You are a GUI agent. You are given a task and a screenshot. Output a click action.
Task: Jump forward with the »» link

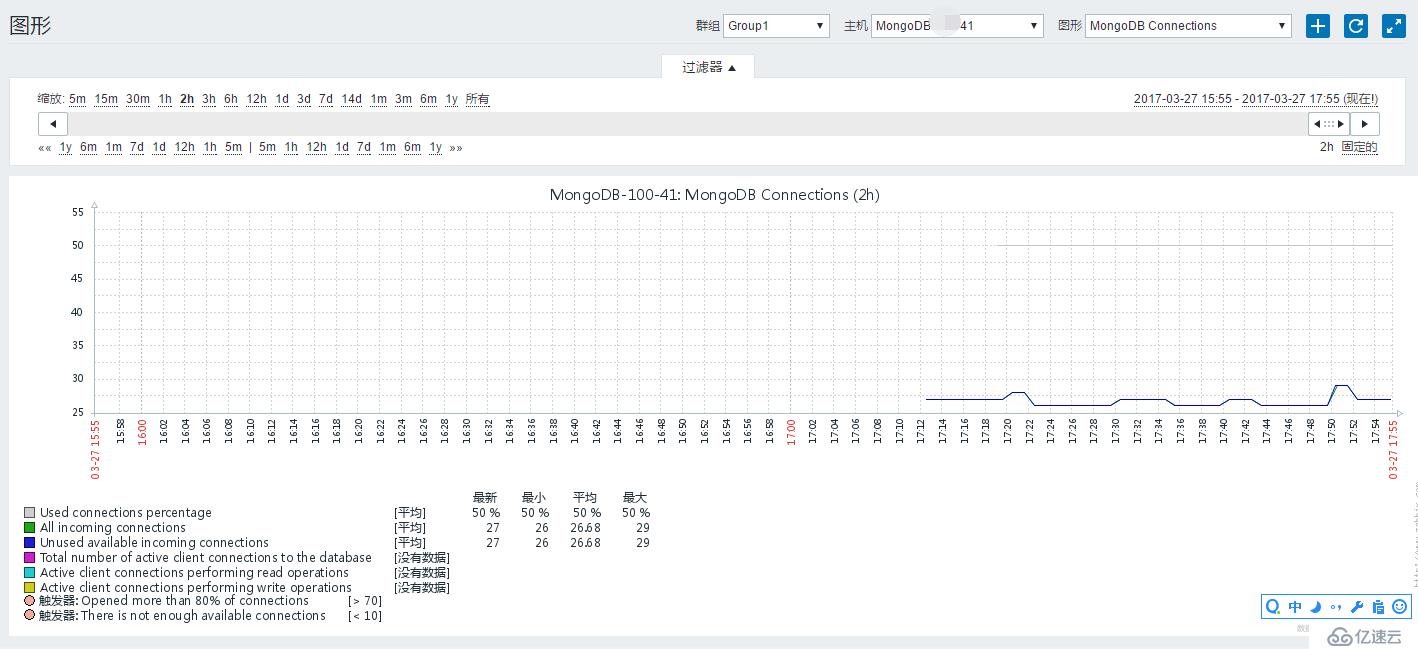coord(456,148)
